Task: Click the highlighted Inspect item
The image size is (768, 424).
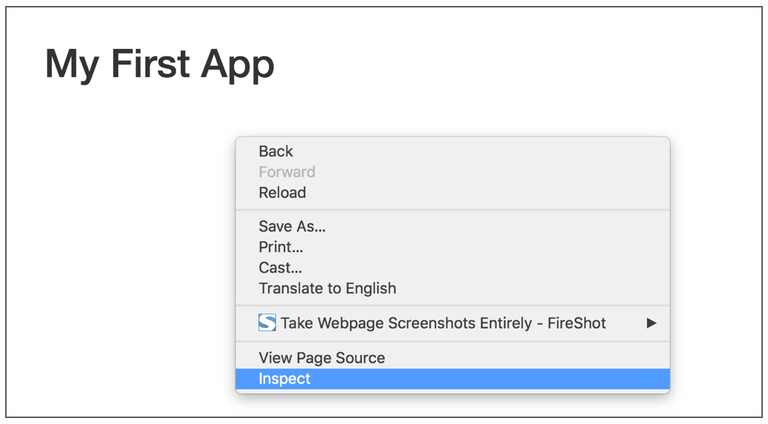Action: 285,379
